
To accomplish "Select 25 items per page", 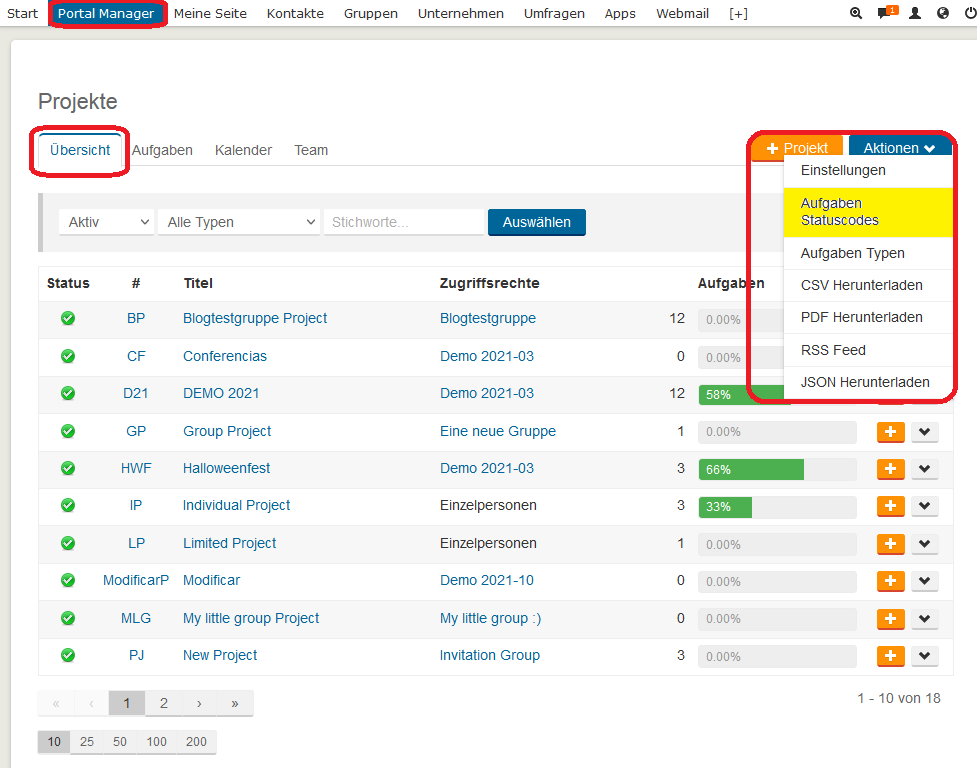I will pos(87,742).
